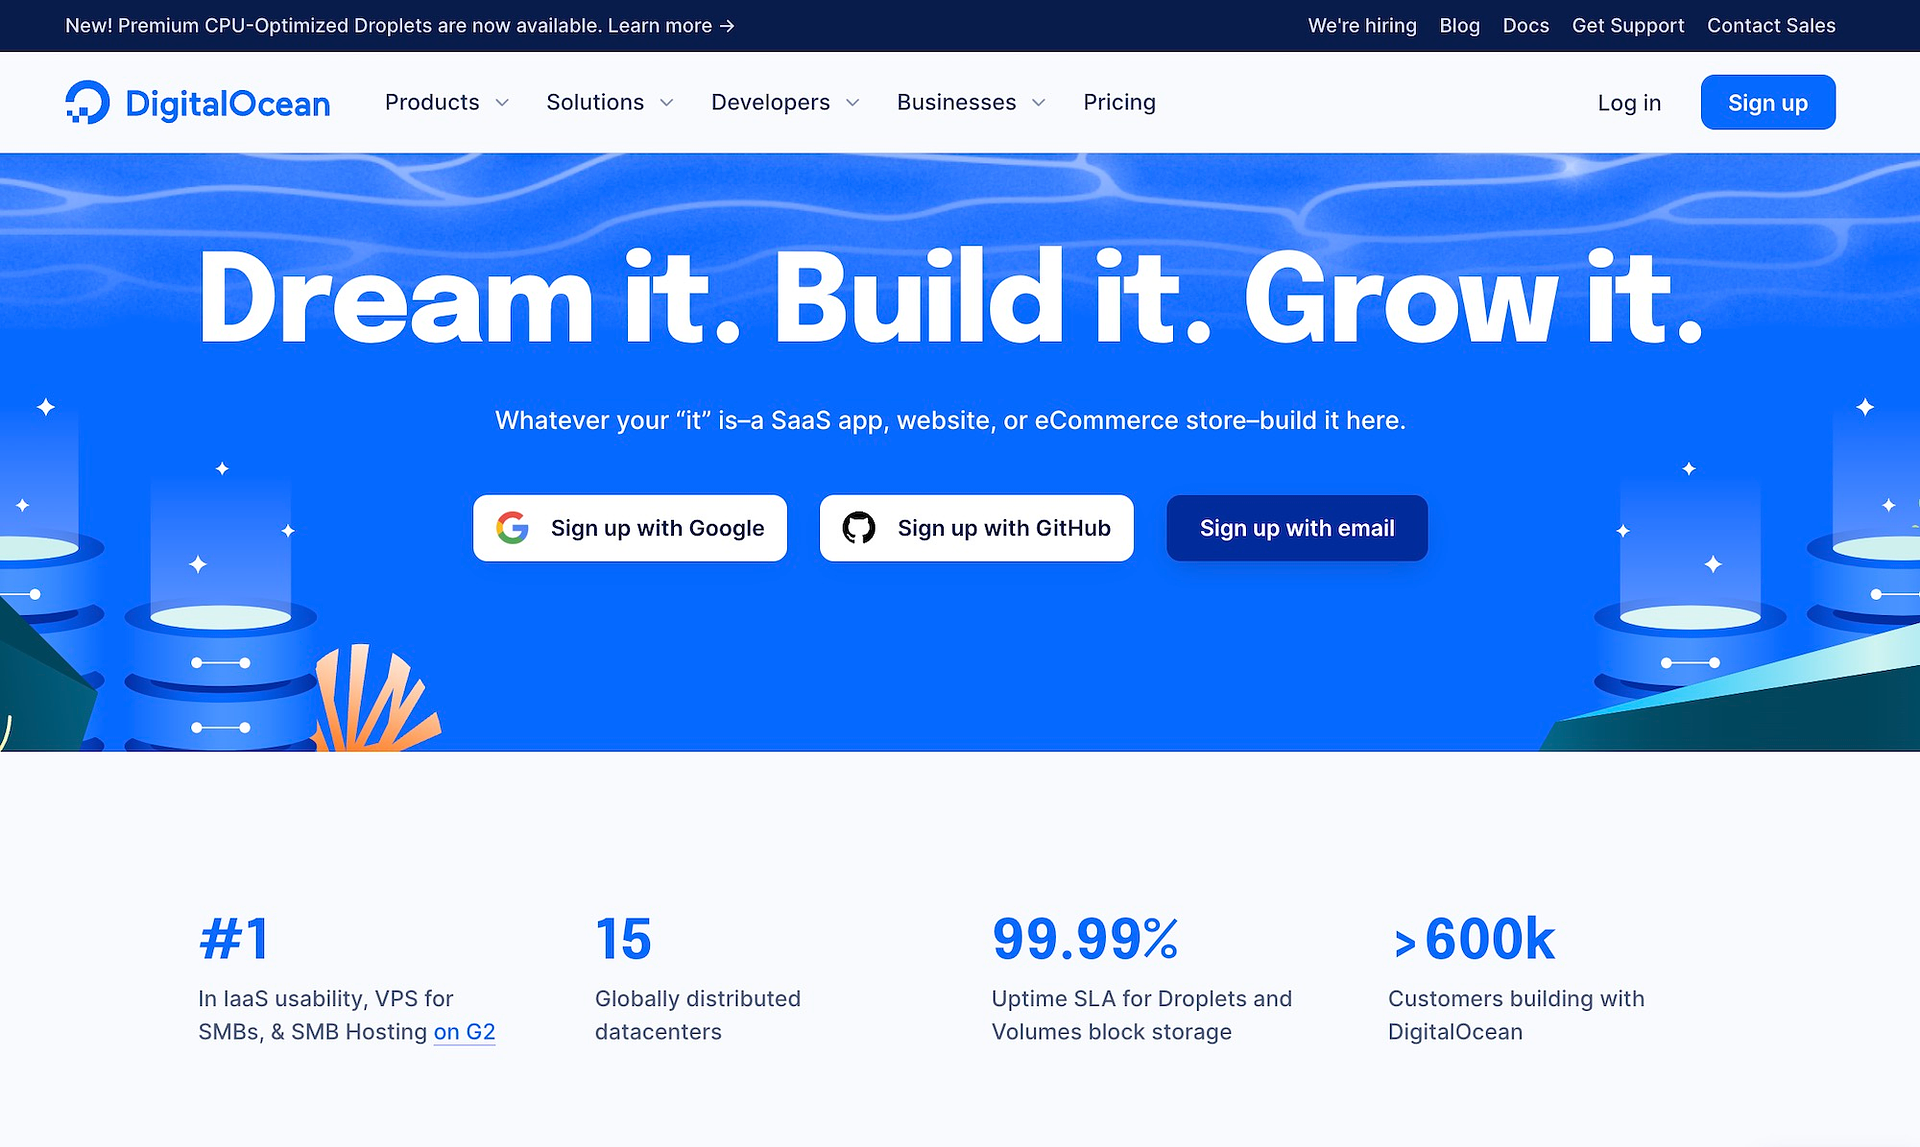Click the Log in button
1920x1147 pixels.
(x=1629, y=102)
